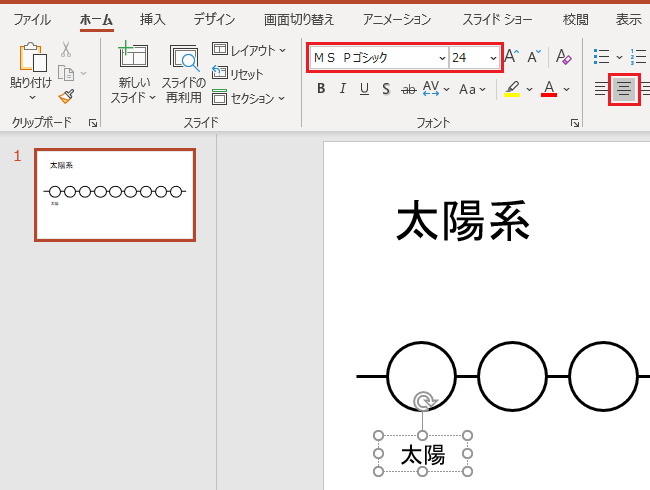
Task: Open the character spacing dropdown arrow
Action: pyautogui.click(x=446, y=89)
